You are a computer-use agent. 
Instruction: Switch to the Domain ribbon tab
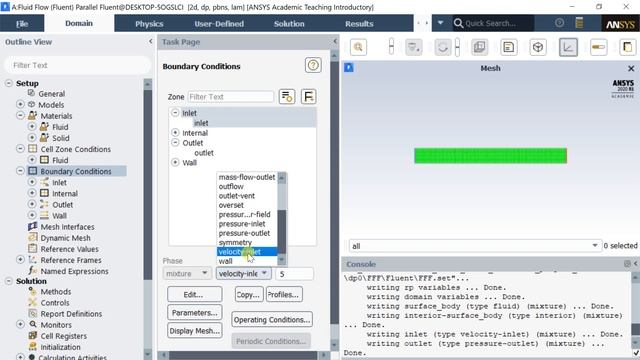[x=79, y=24]
